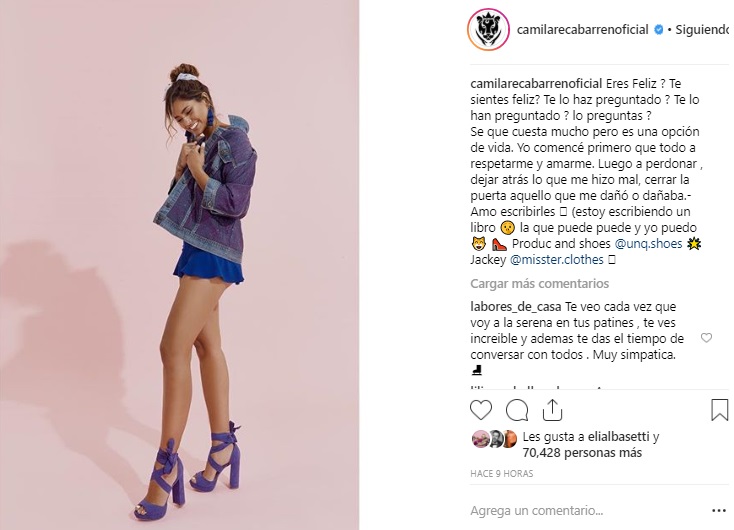Expand Cargar más comentarios

(539, 284)
